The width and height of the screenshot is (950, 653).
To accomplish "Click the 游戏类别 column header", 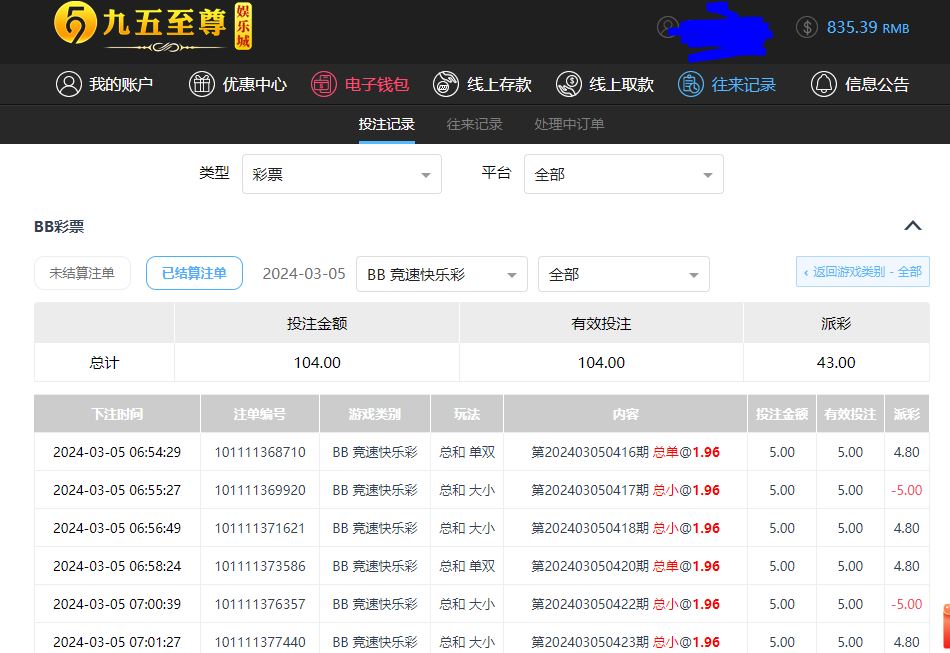I will click(x=375, y=414).
